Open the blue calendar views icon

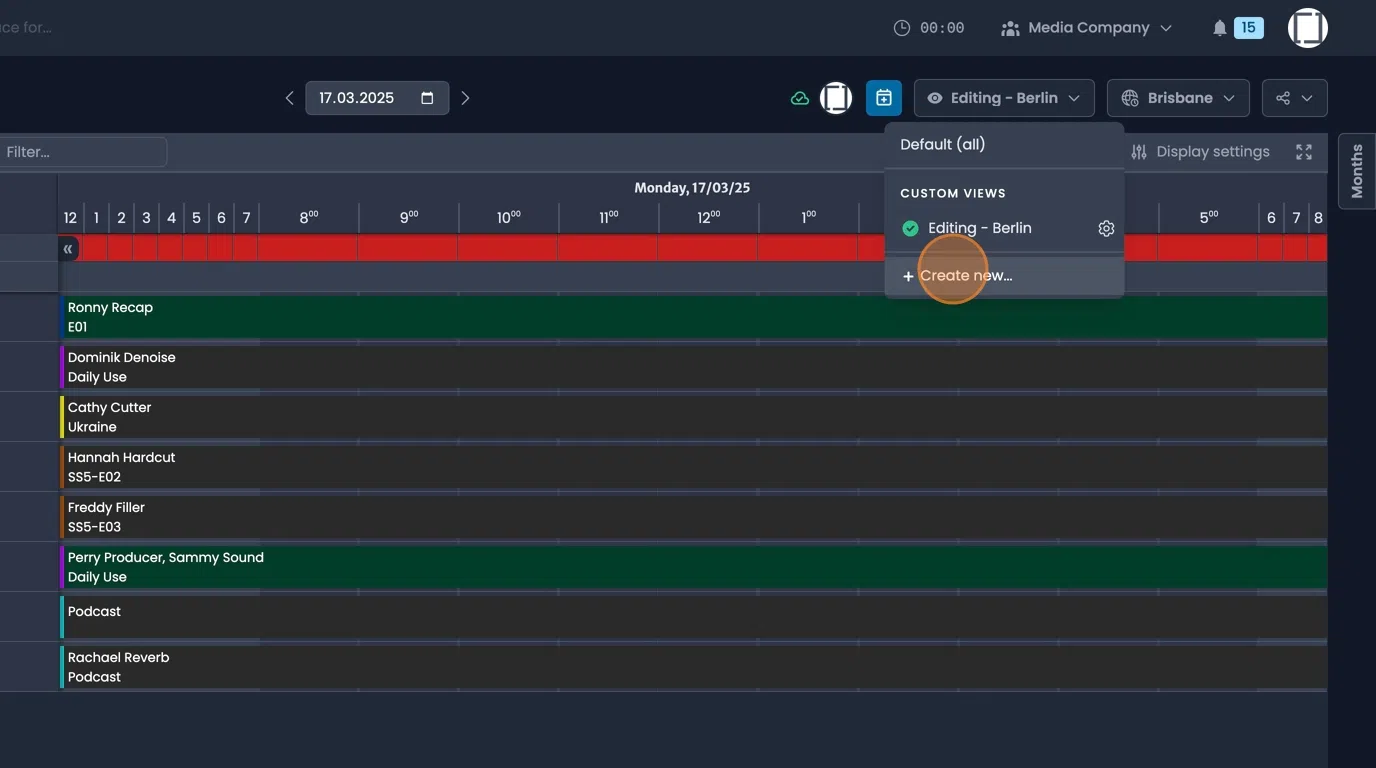click(x=883, y=97)
